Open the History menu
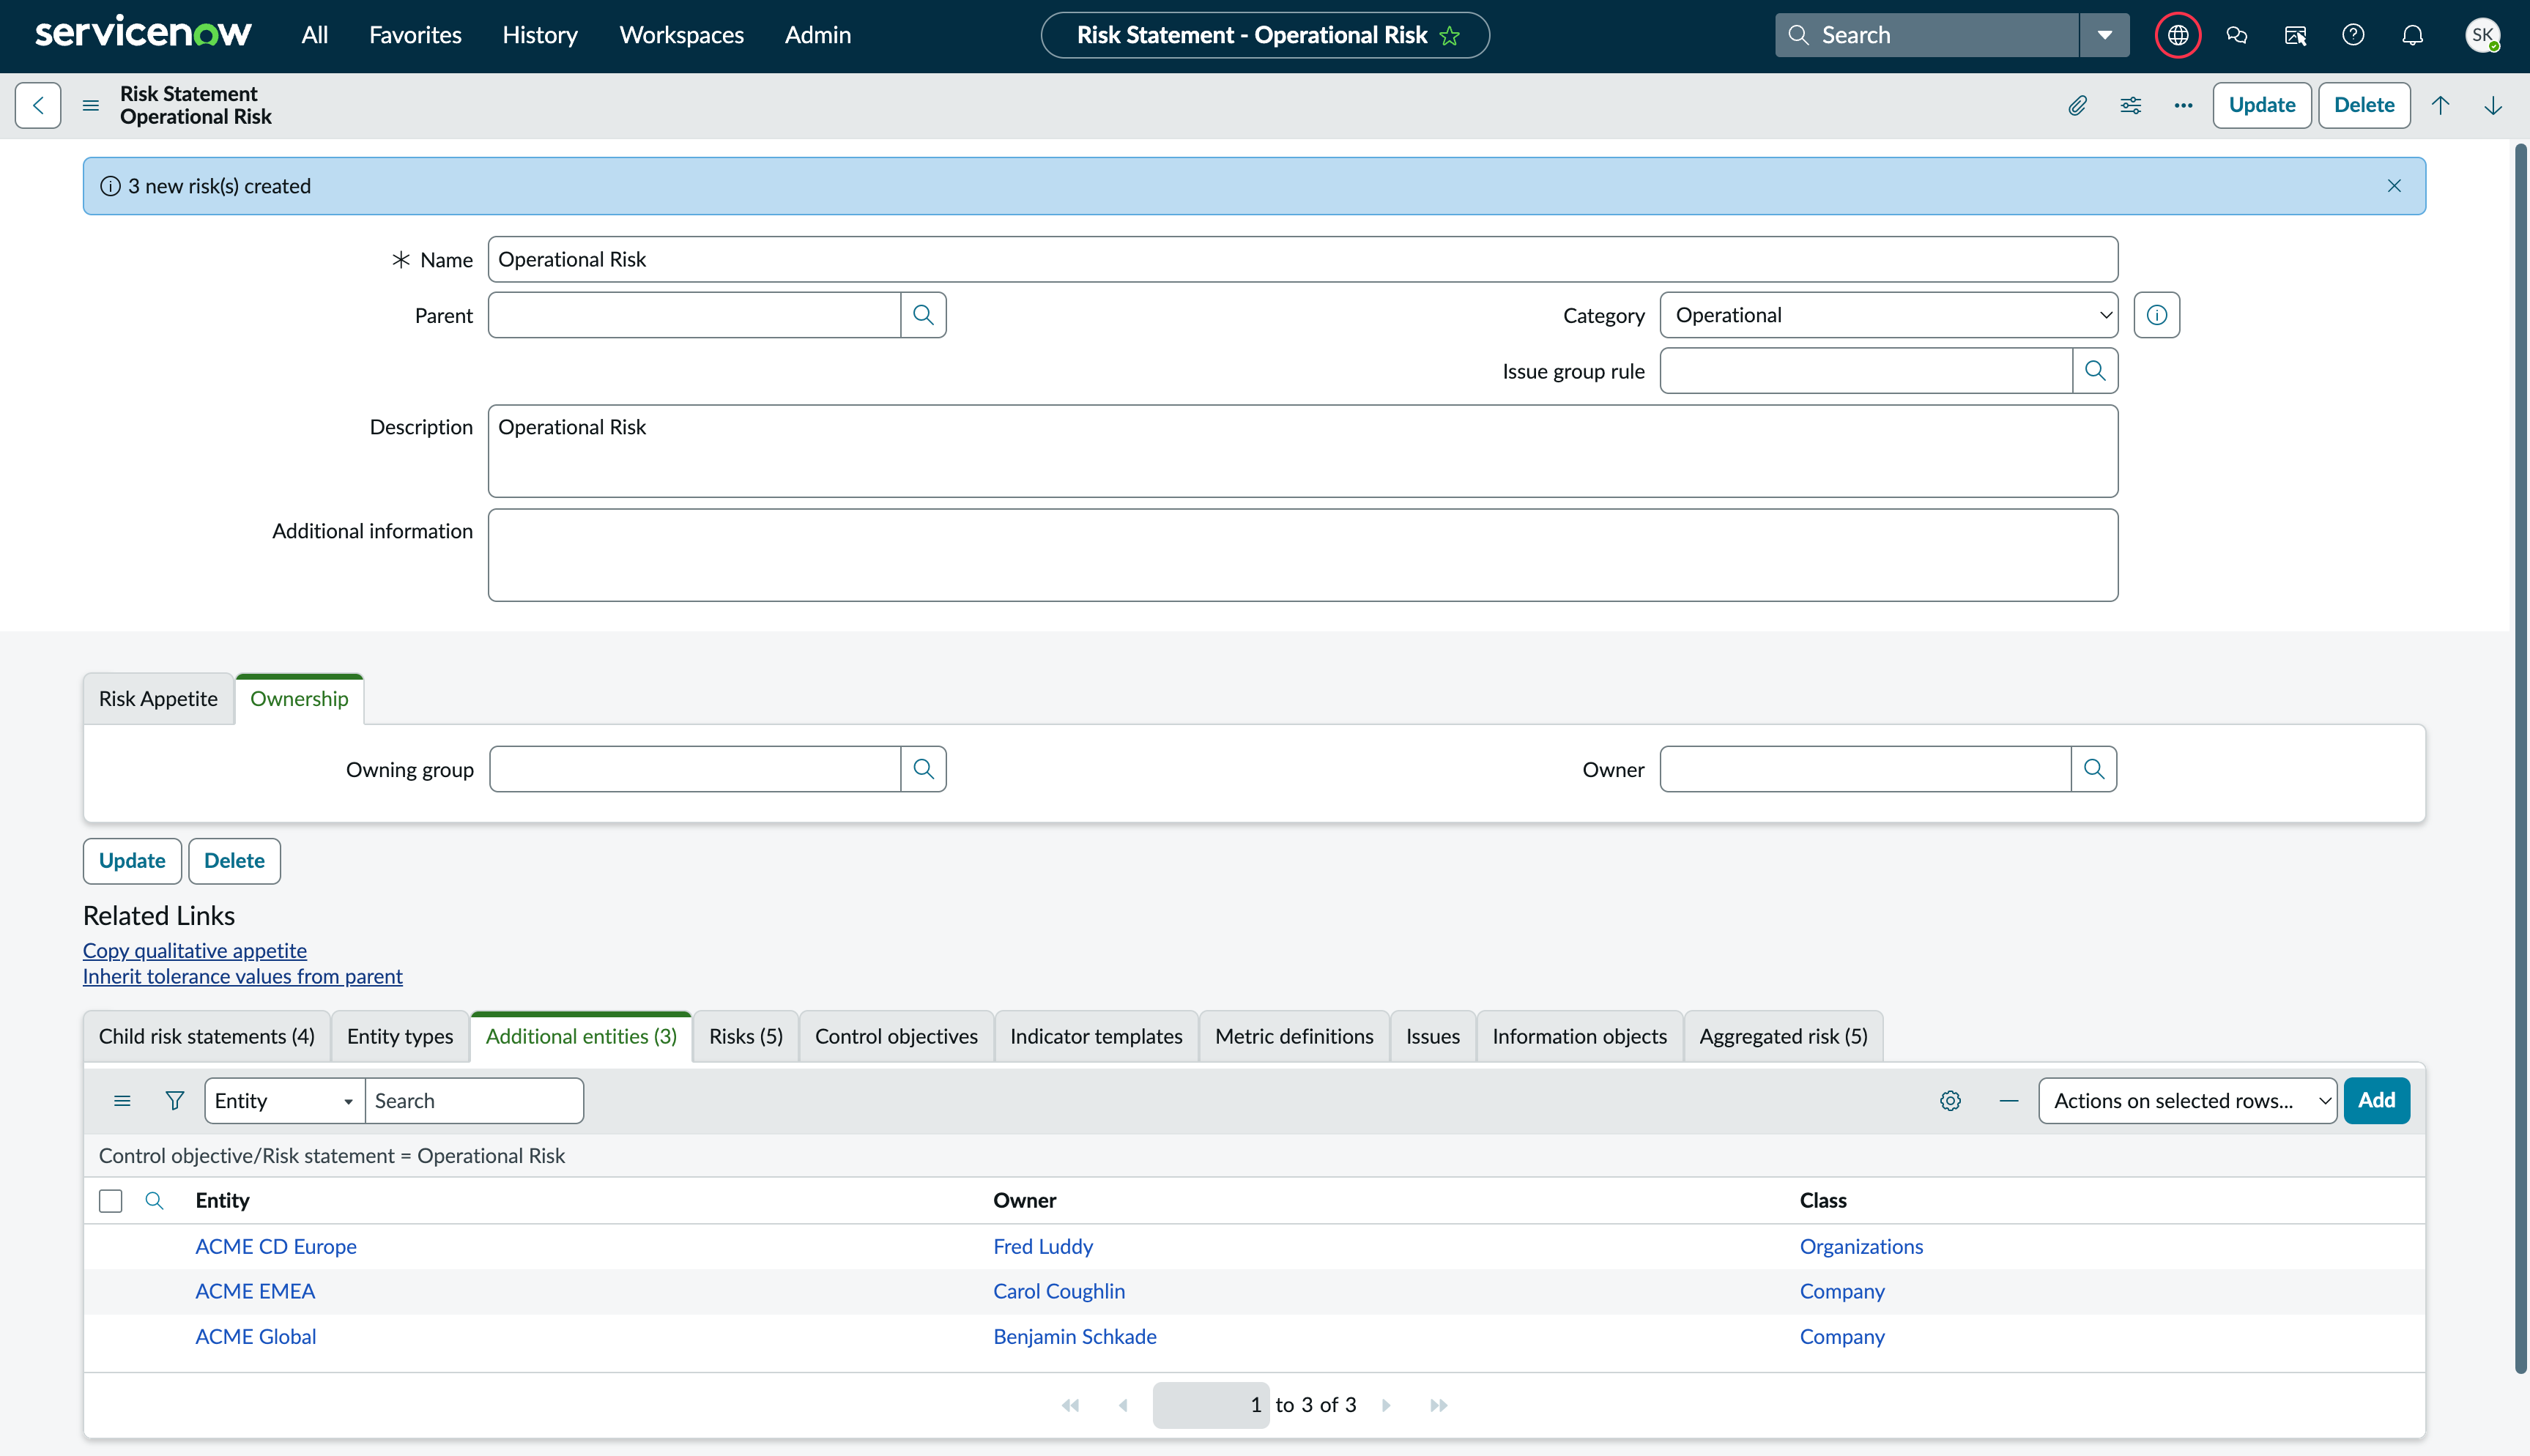2530x1456 pixels. [540, 35]
